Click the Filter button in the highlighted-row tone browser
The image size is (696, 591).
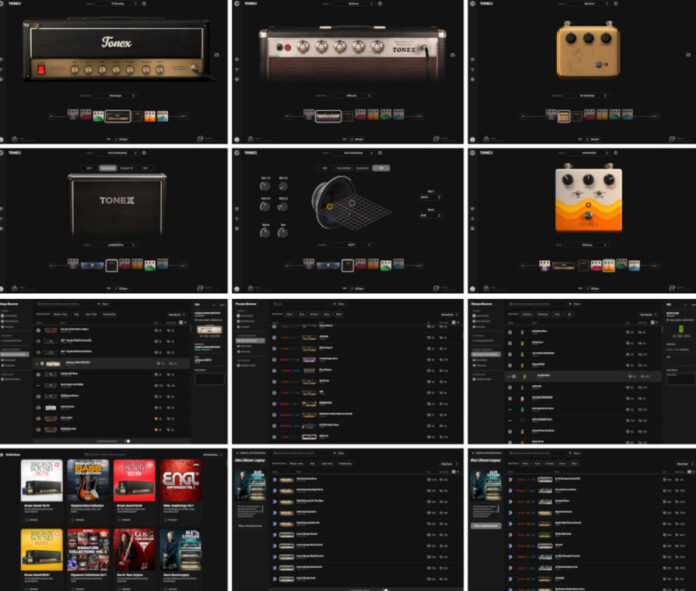pyautogui.click(x=103, y=304)
